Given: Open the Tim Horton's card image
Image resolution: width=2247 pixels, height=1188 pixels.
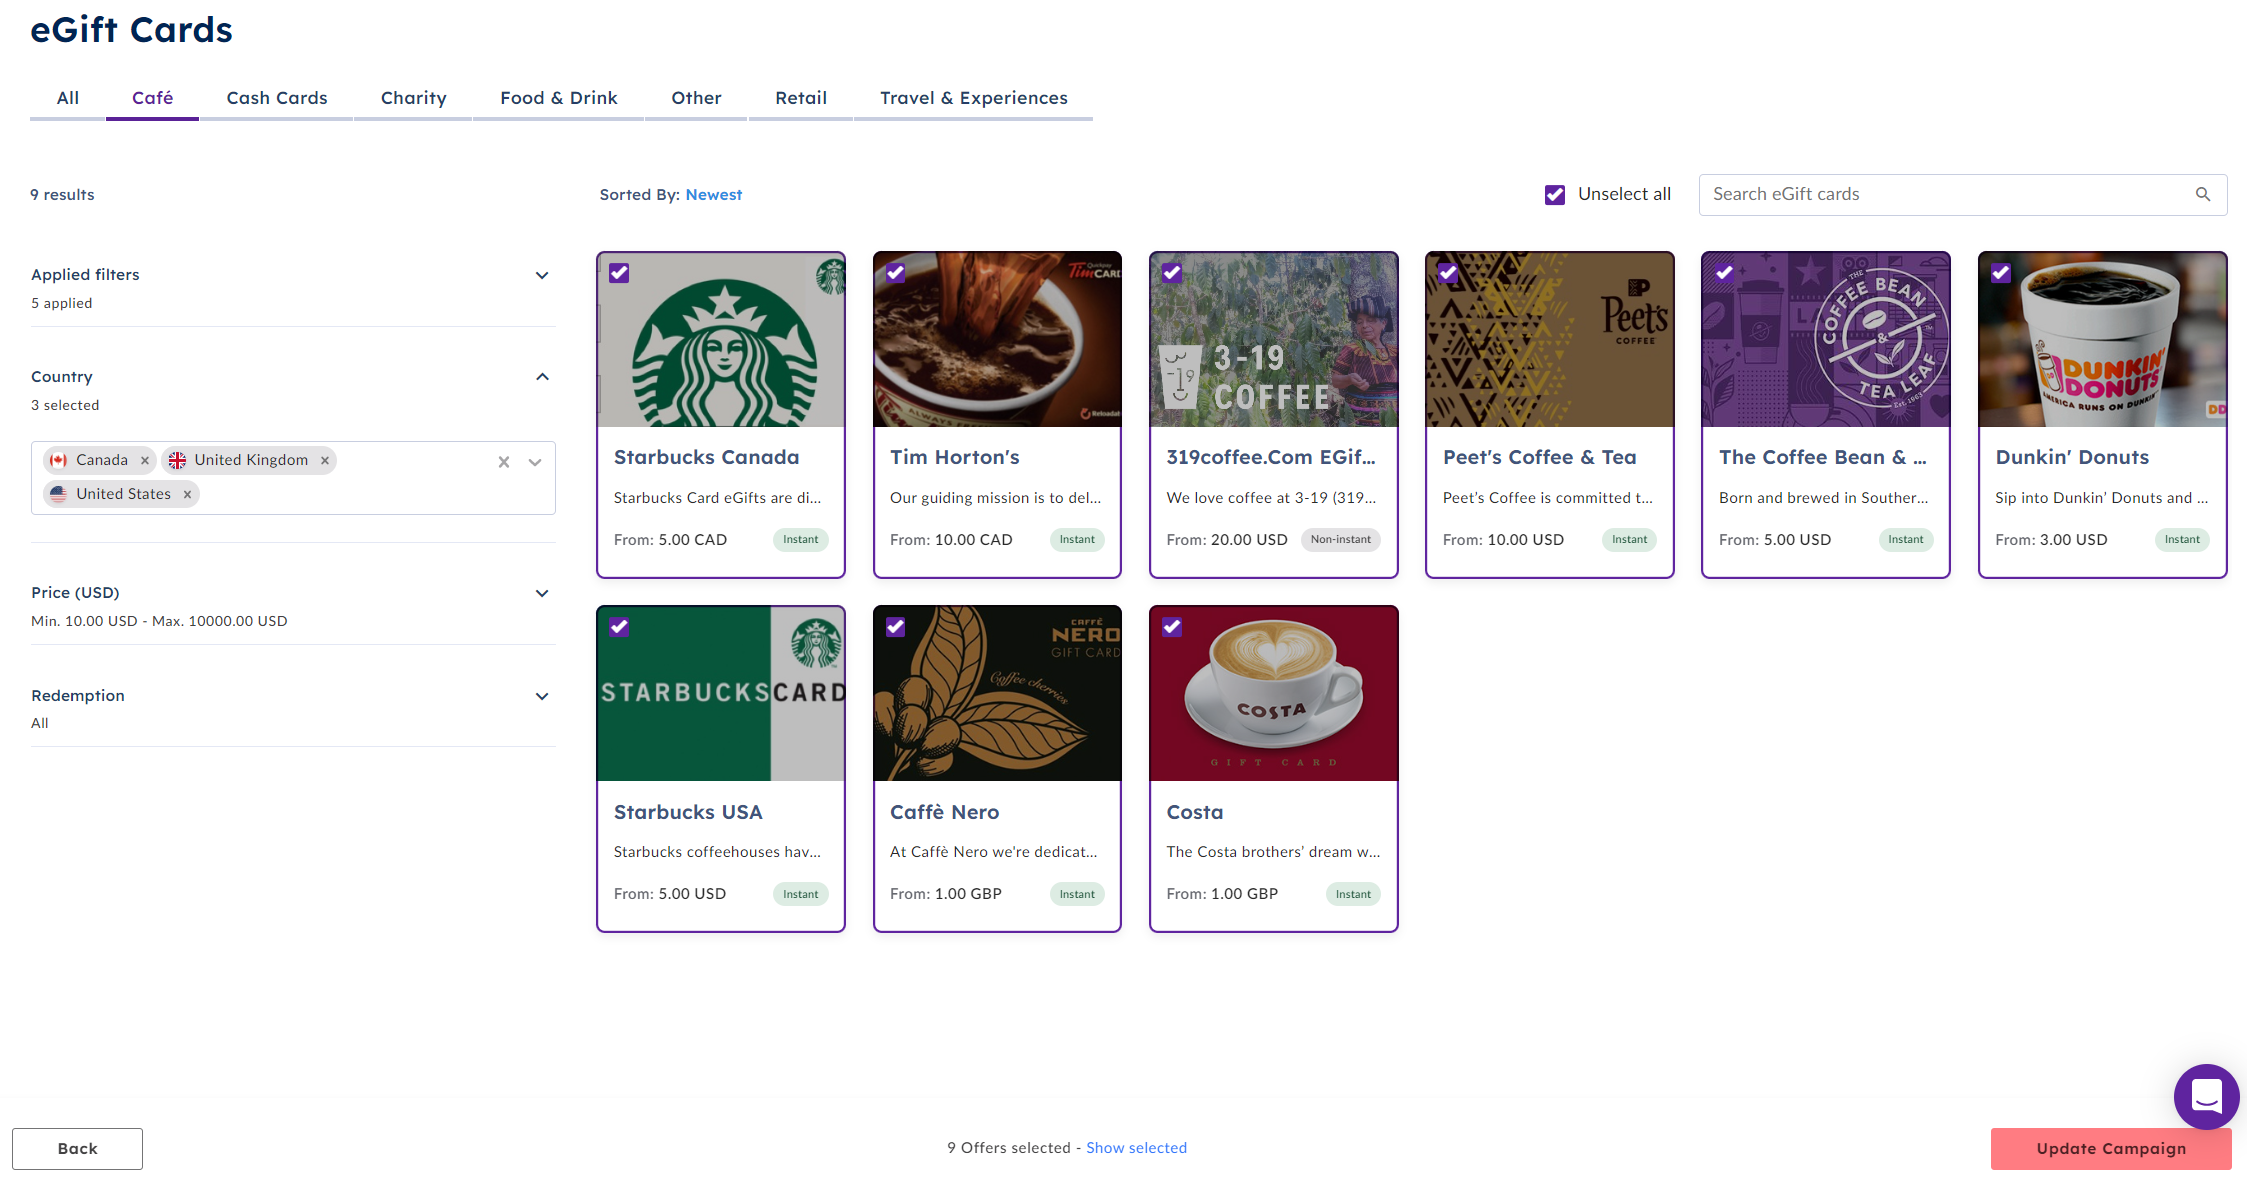Looking at the screenshot, I should pyautogui.click(x=997, y=340).
